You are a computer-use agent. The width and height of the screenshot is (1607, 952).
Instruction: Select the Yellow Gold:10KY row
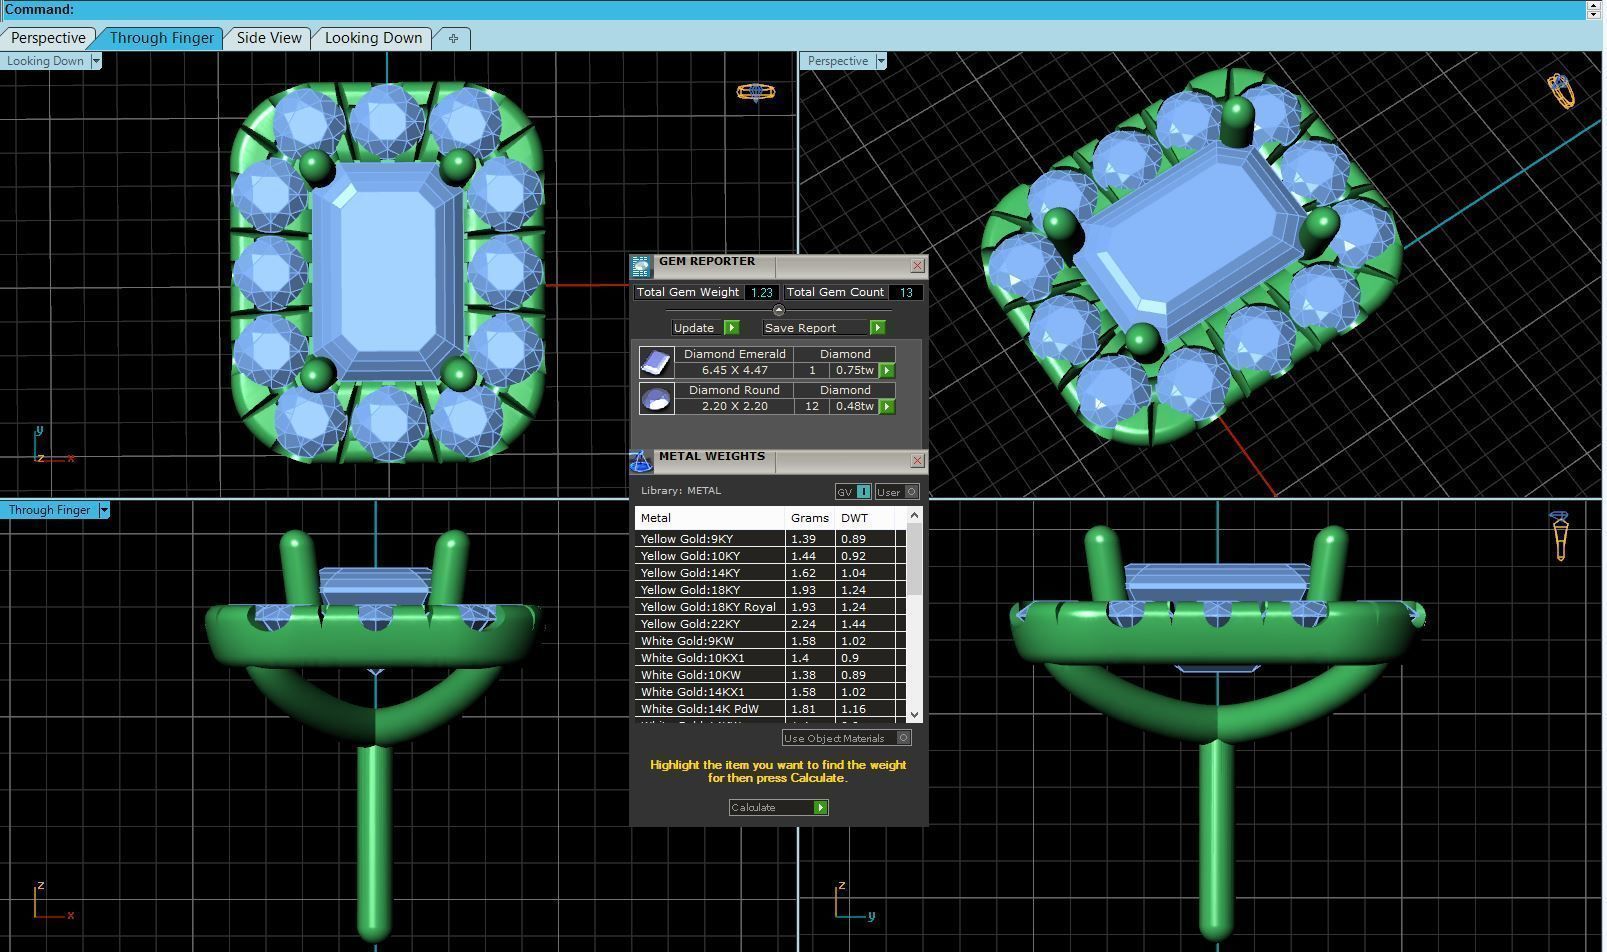770,556
